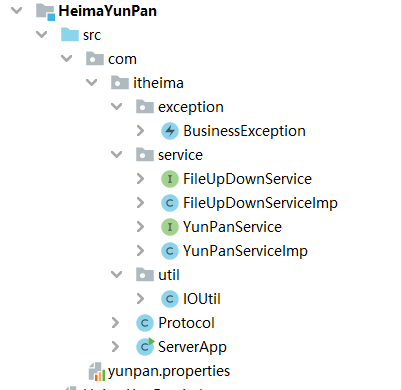Click the FileUpDownService interface icon

[x=170, y=179]
